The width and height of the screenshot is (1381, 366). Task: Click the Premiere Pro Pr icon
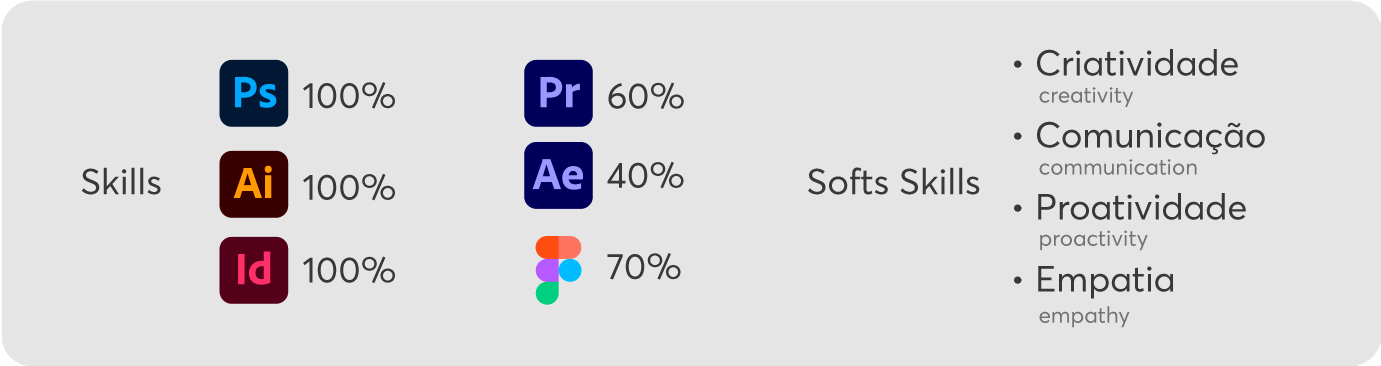(559, 93)
